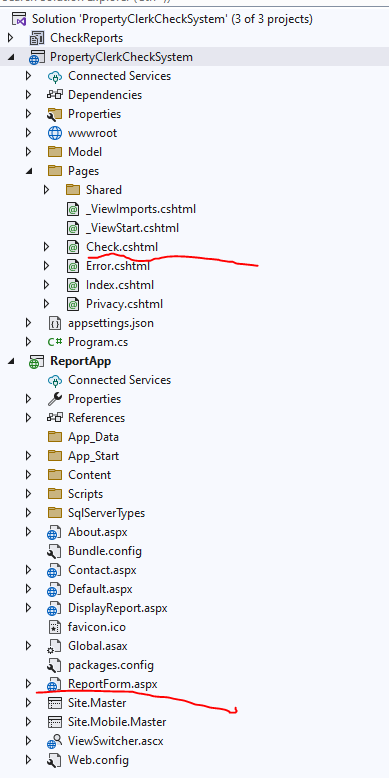The height and width of the screenshot is (778, 389).
Task: Select the wwwroot folder name
Action: [x=92, y=133]
